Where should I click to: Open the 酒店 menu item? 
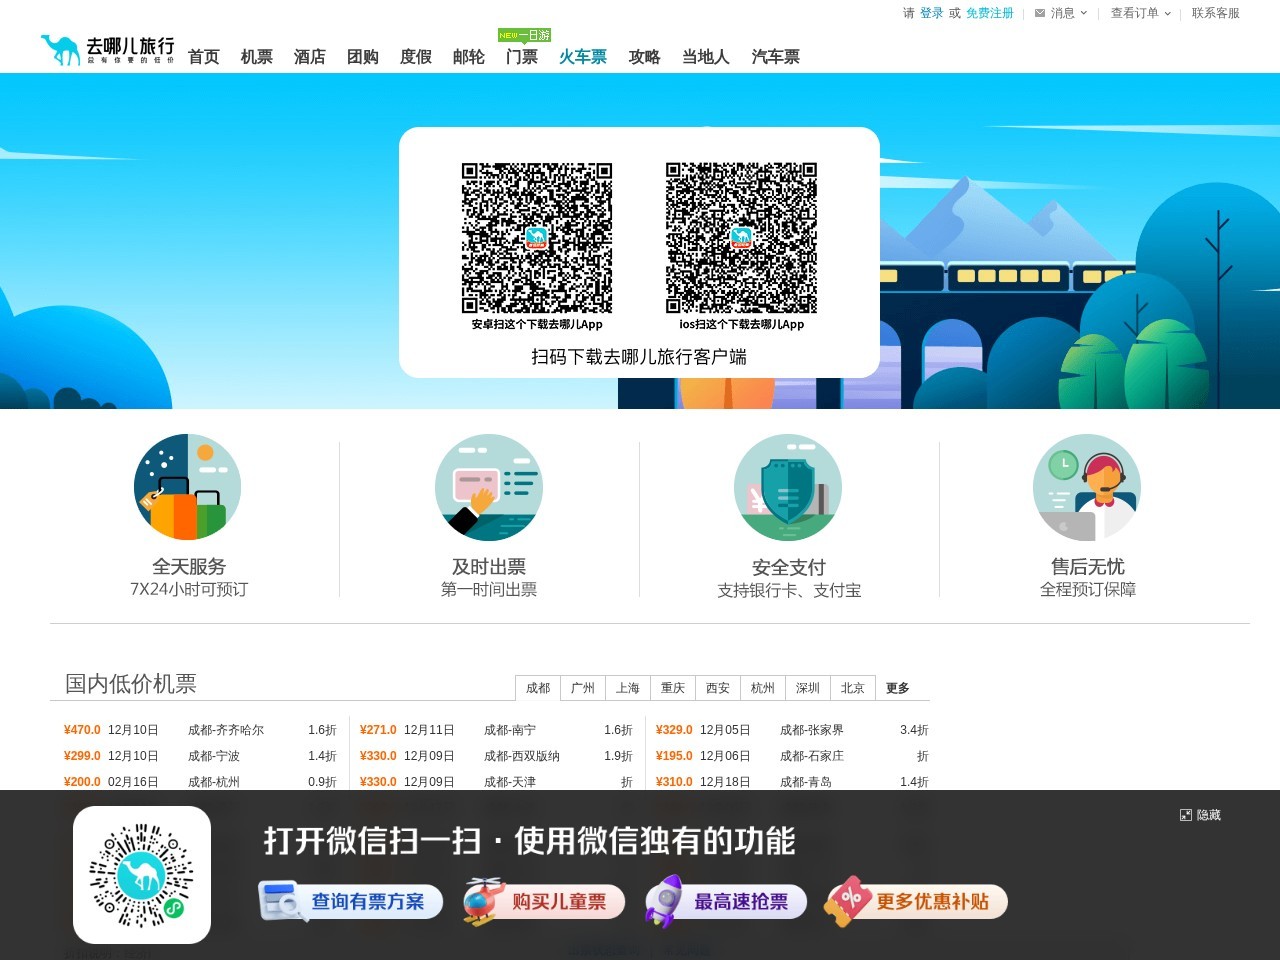[309, 56]
